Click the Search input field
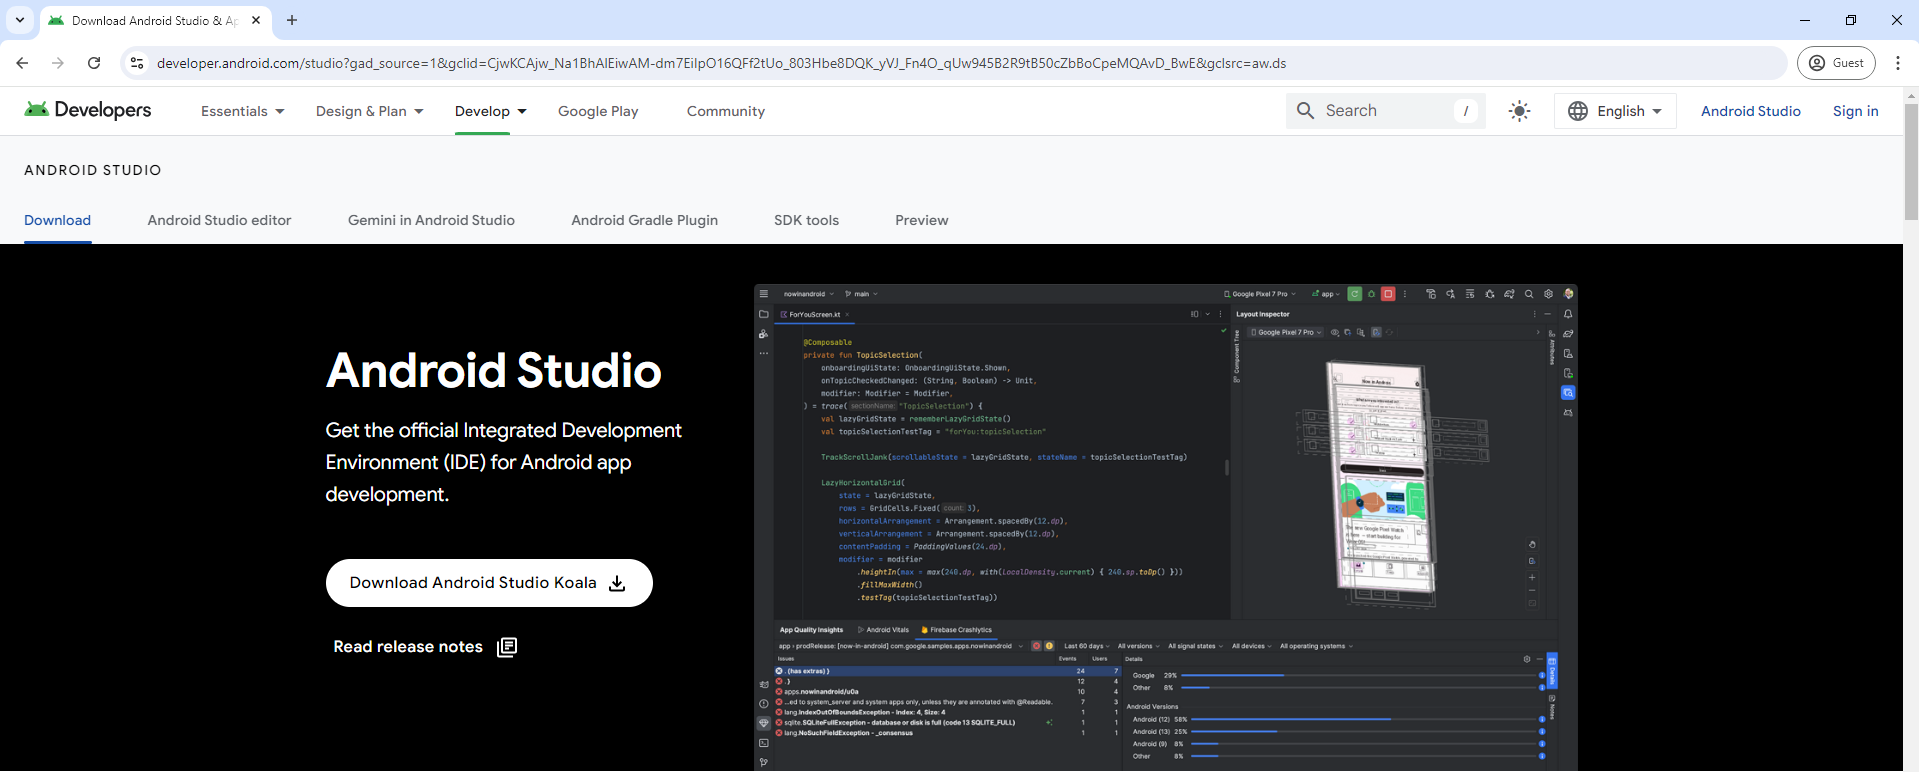 pyautogui.click(x=1385, y=111)
